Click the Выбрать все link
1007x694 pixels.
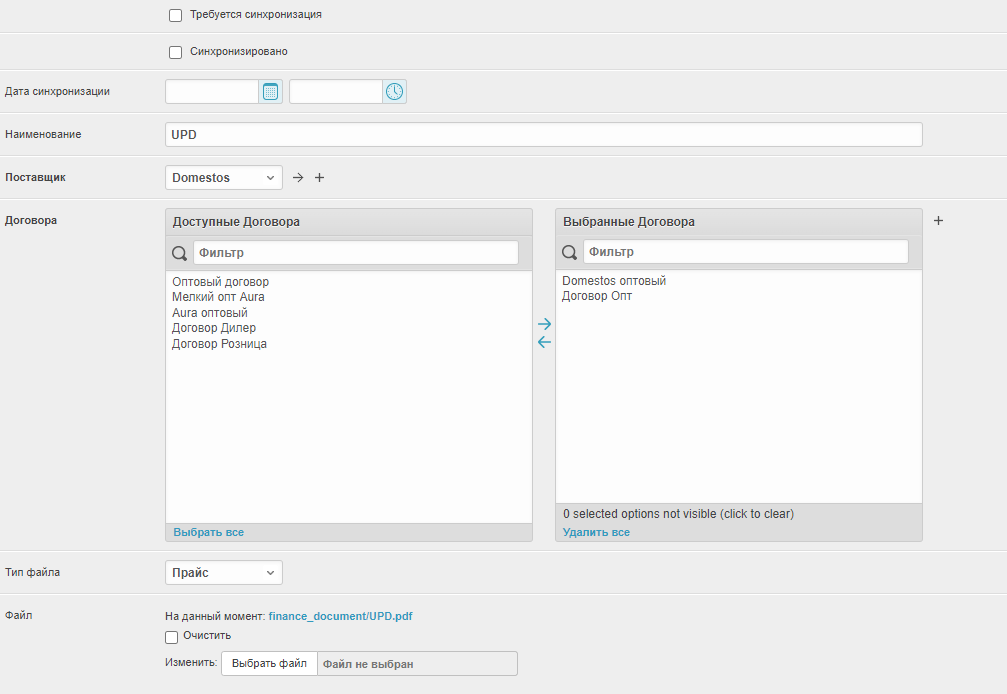point(208,532)
